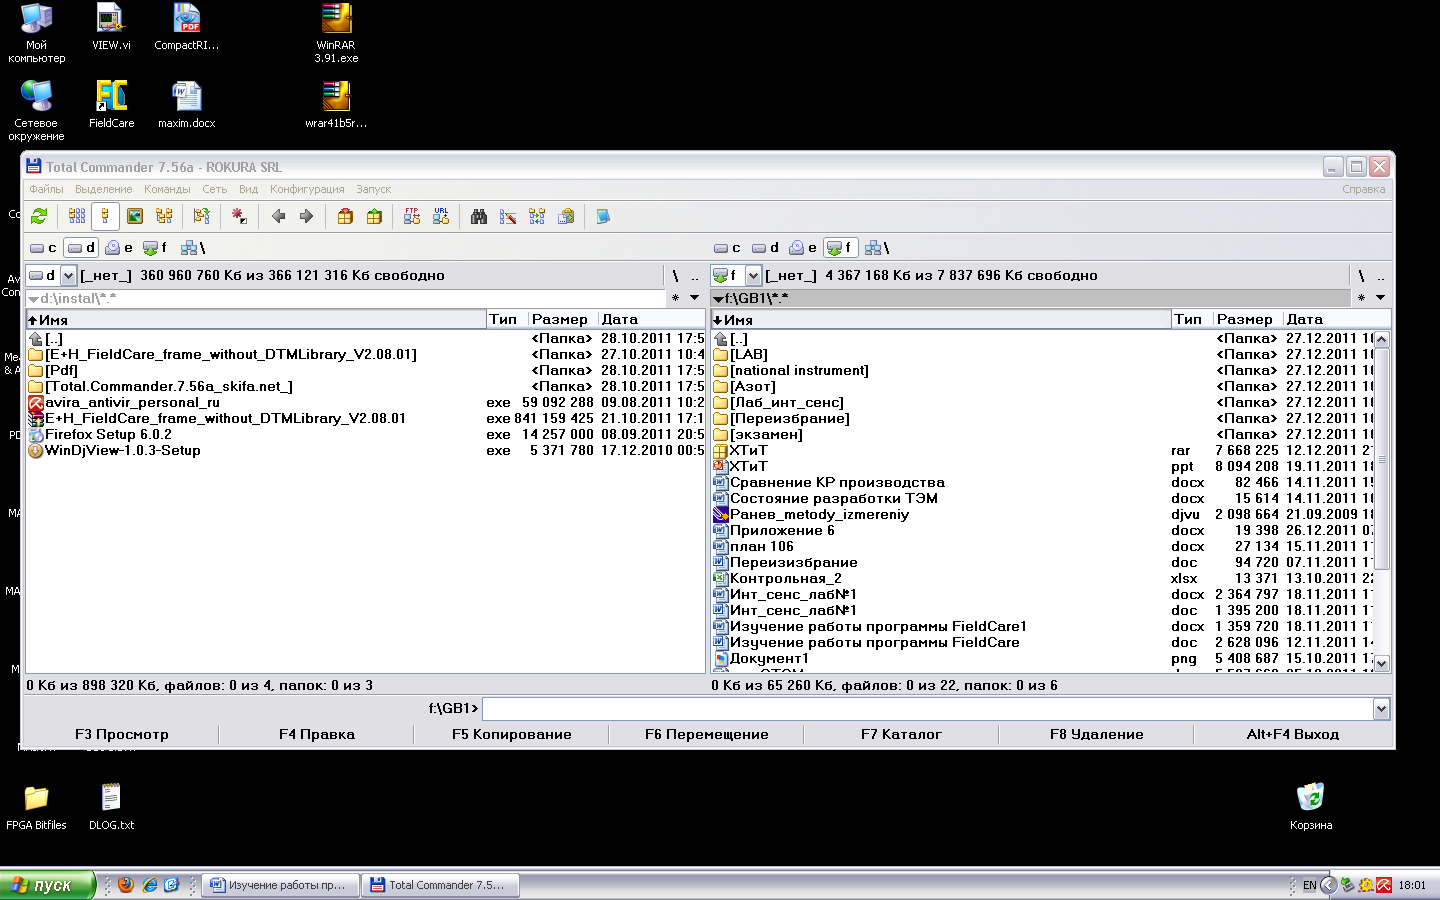Expand path list at d:\instal\*.*
The width and height of the screenshot is (1440, 900).
tap(33, 299)
